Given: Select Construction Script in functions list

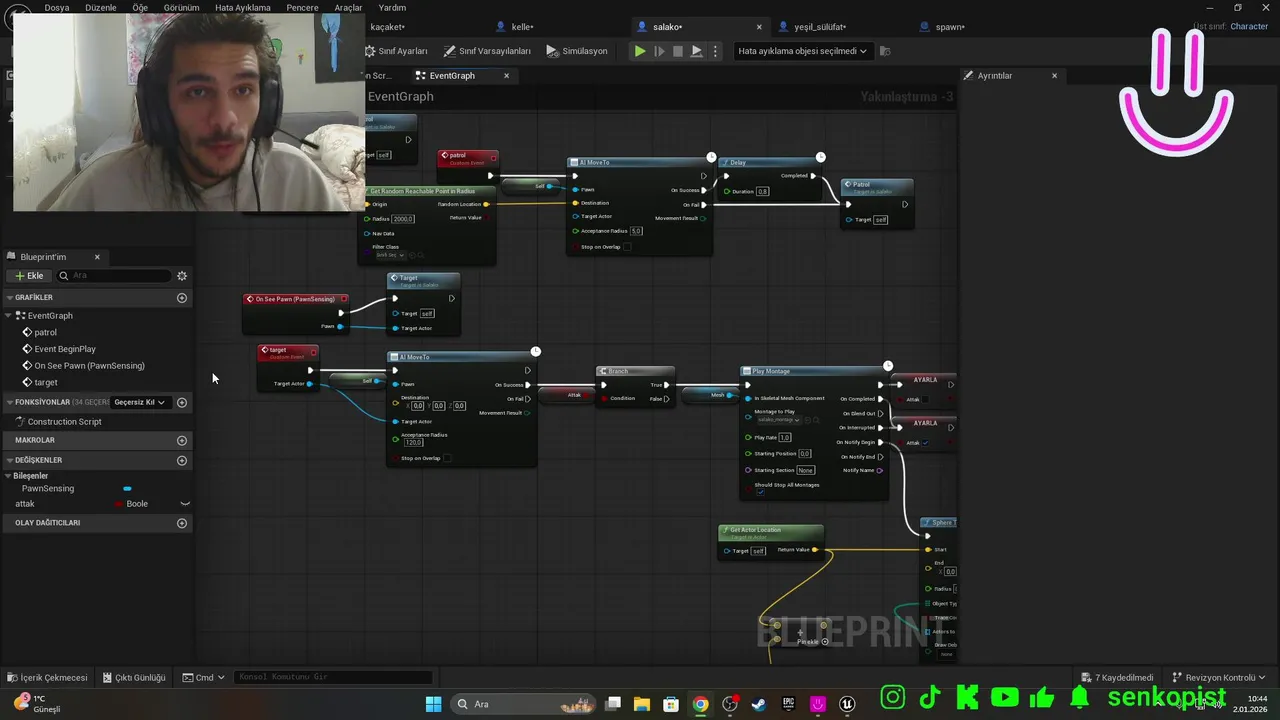Looking at the screenshot, I should 64,422.
